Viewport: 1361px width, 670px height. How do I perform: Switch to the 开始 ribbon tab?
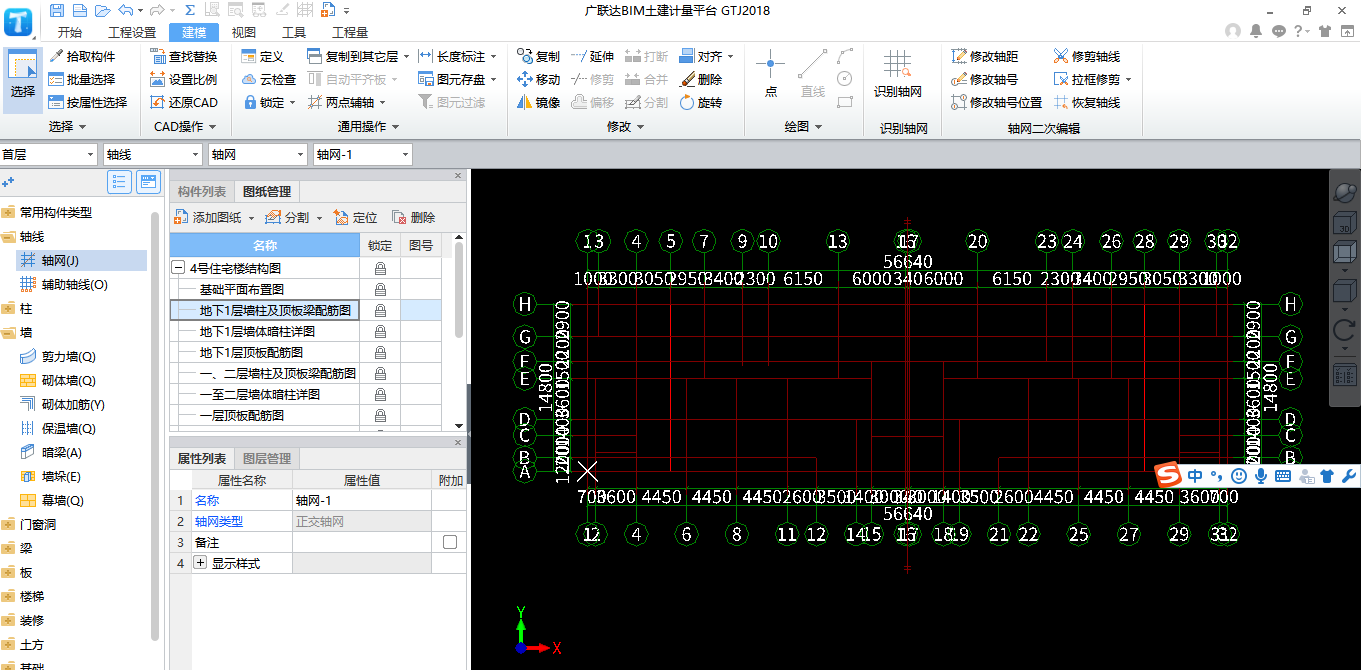click(x=69, y=32)
